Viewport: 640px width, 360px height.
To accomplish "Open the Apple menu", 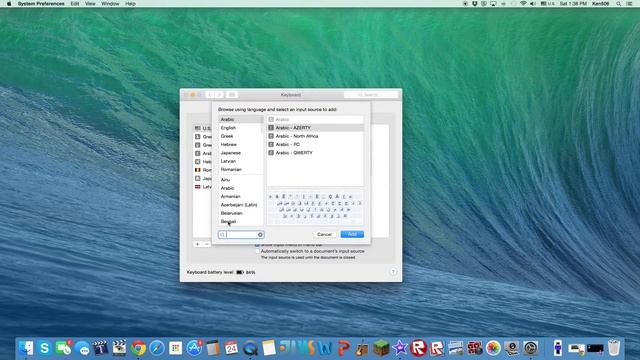I will 9,4.
